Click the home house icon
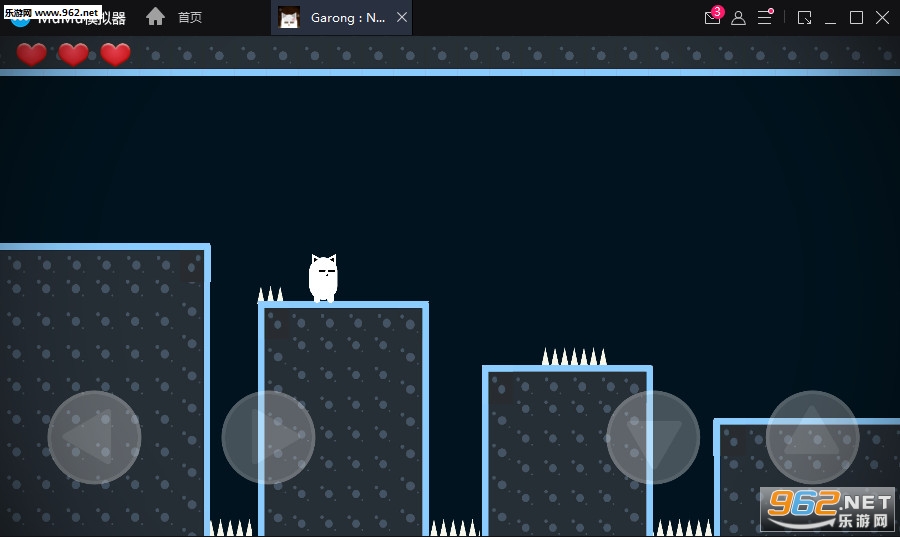Image resolution: width=900 pixels, height=537 pixels. click(x=155, y=17)
